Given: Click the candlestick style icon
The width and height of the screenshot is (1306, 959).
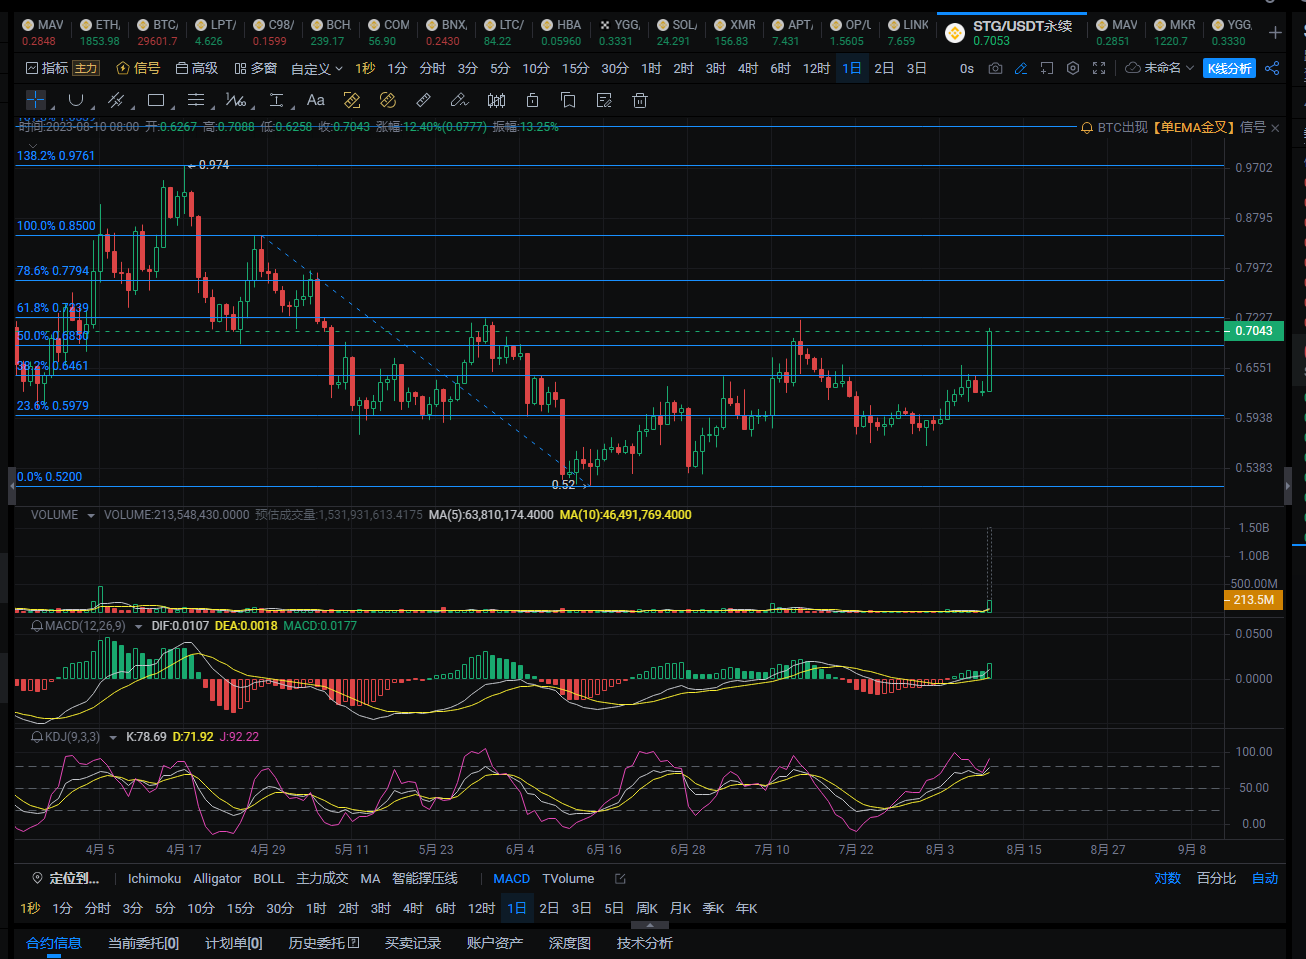Looking at the screenshot, I should [x=496, y=100].
